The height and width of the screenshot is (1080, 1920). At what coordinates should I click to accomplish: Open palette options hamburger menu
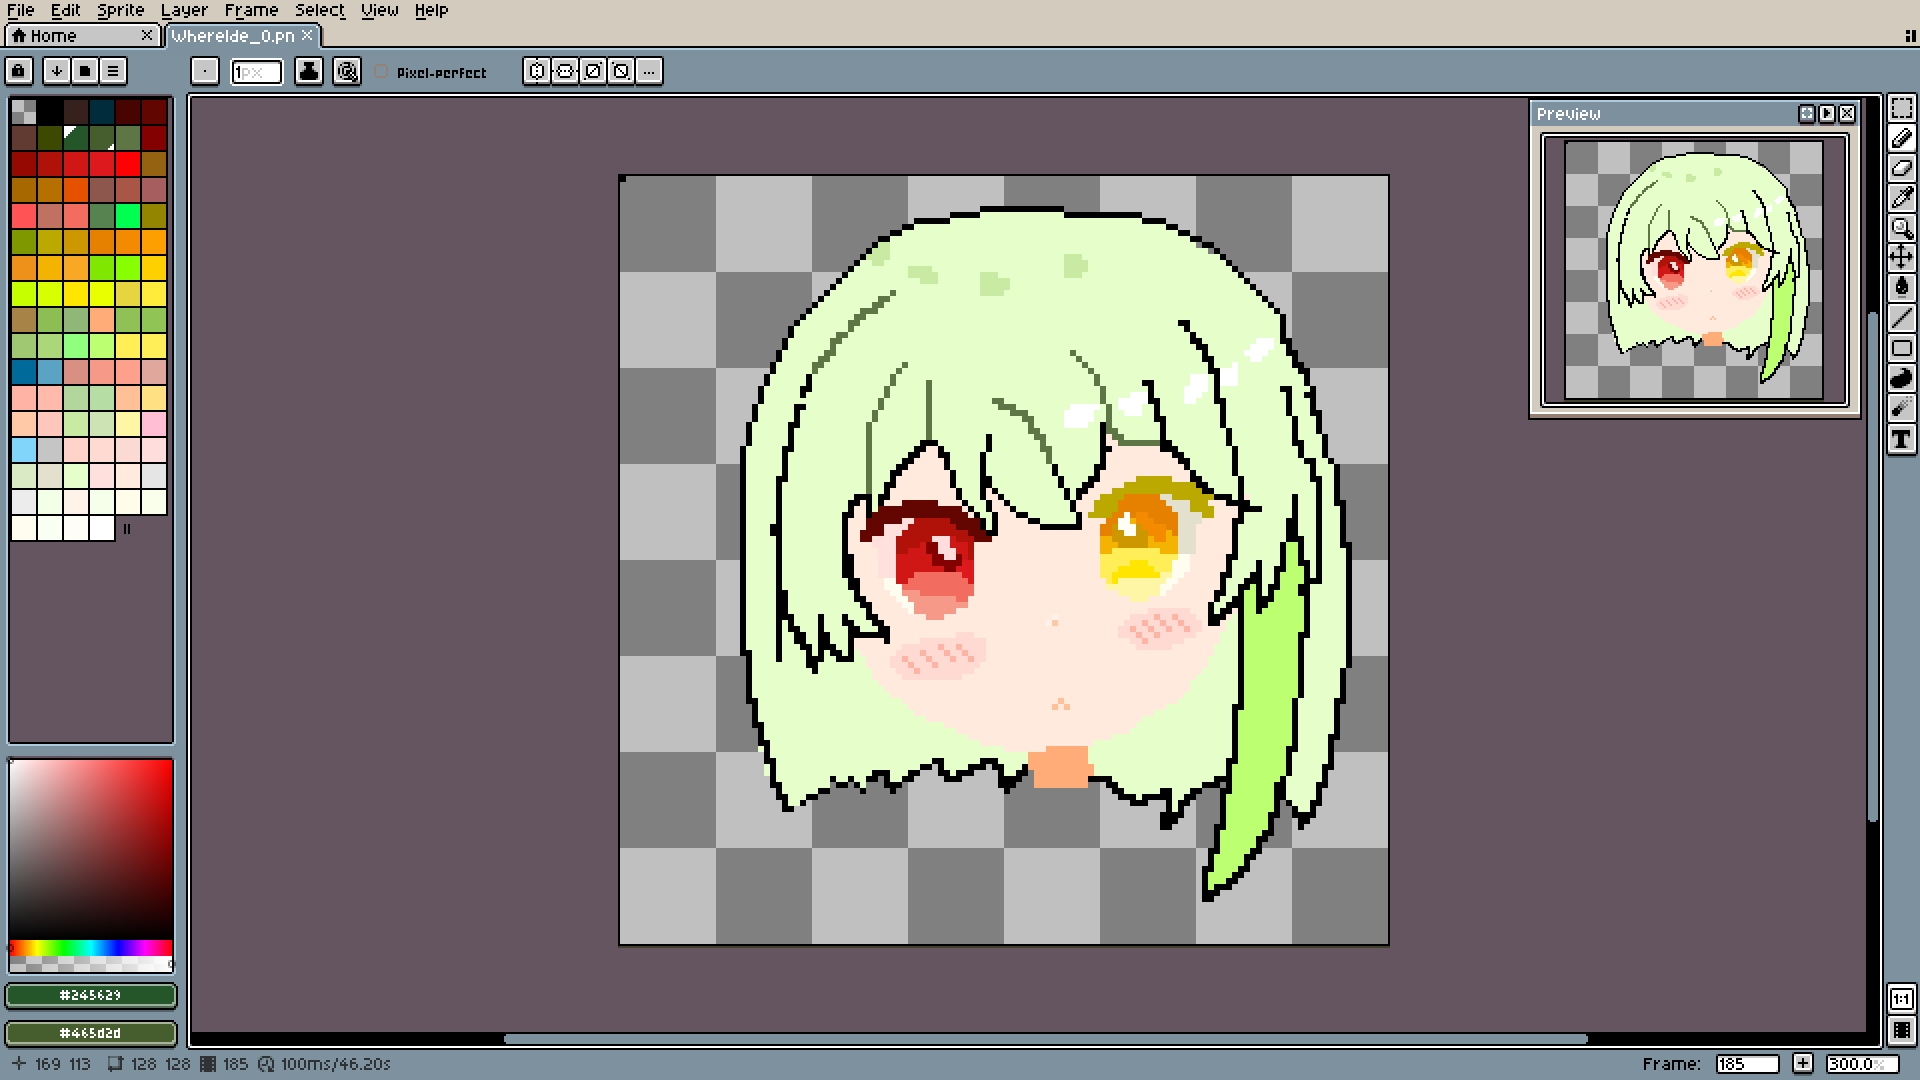[x=113, y=71]
